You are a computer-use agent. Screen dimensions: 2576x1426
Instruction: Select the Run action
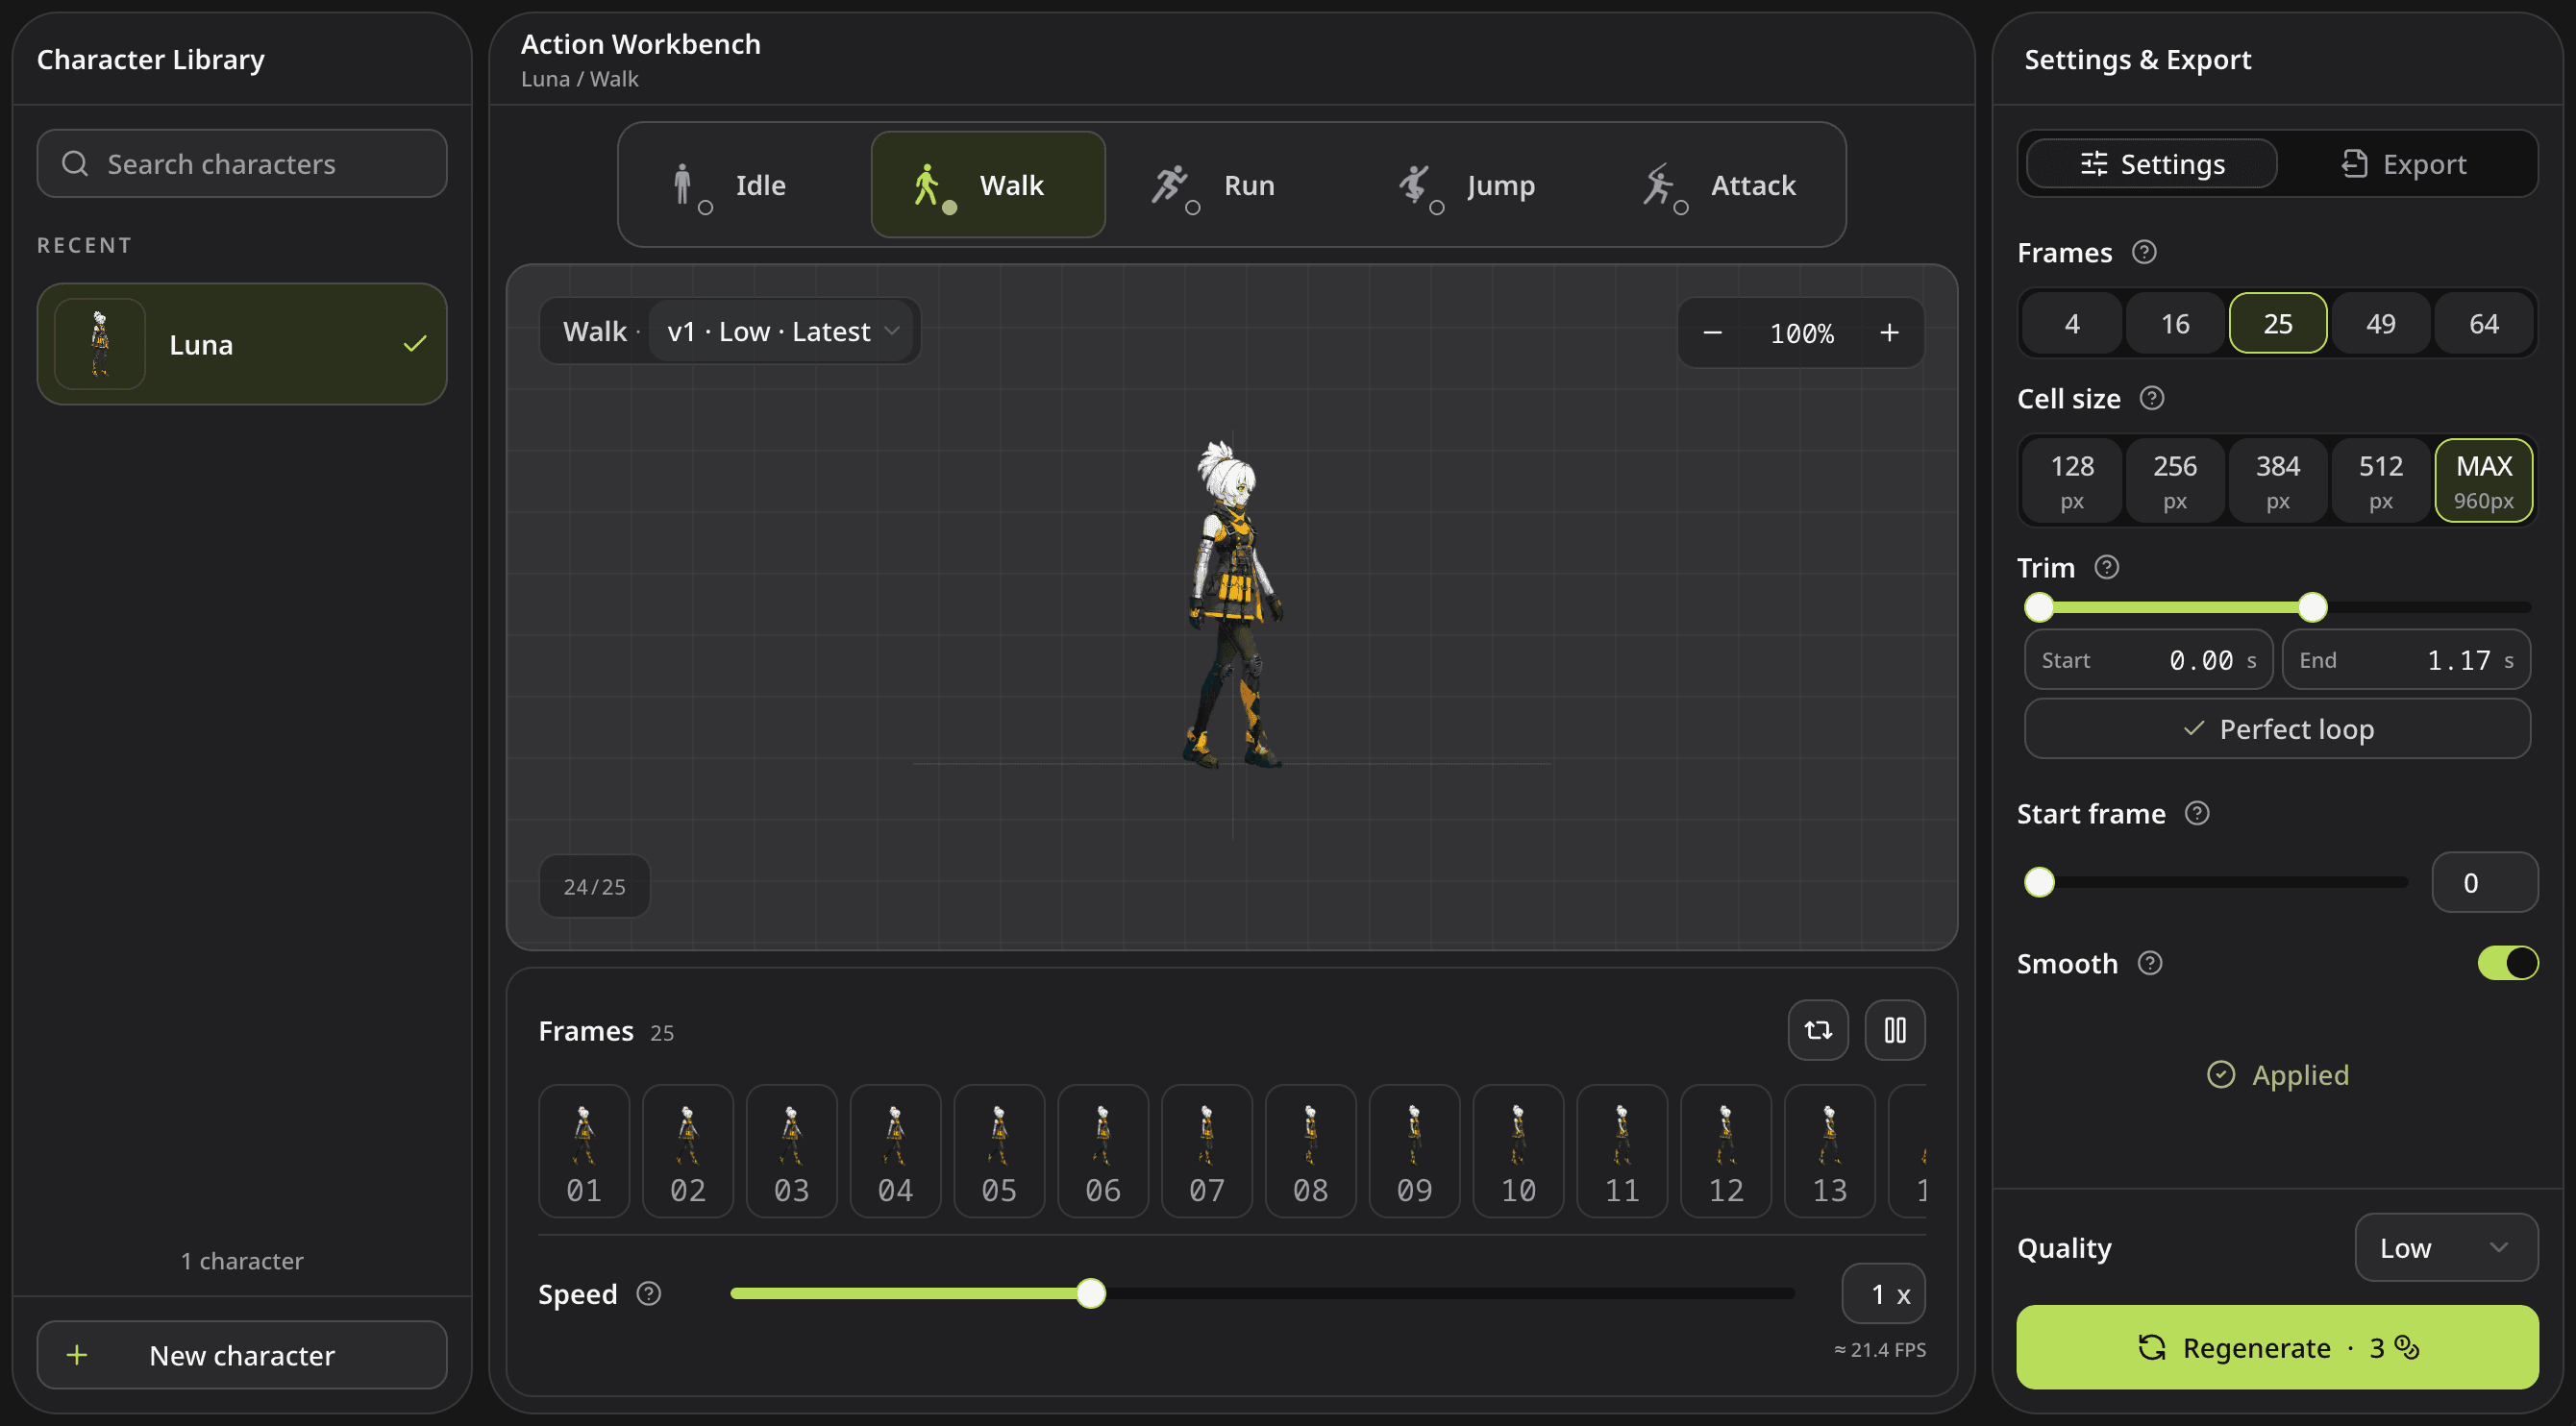click(x=1232, y=185)
